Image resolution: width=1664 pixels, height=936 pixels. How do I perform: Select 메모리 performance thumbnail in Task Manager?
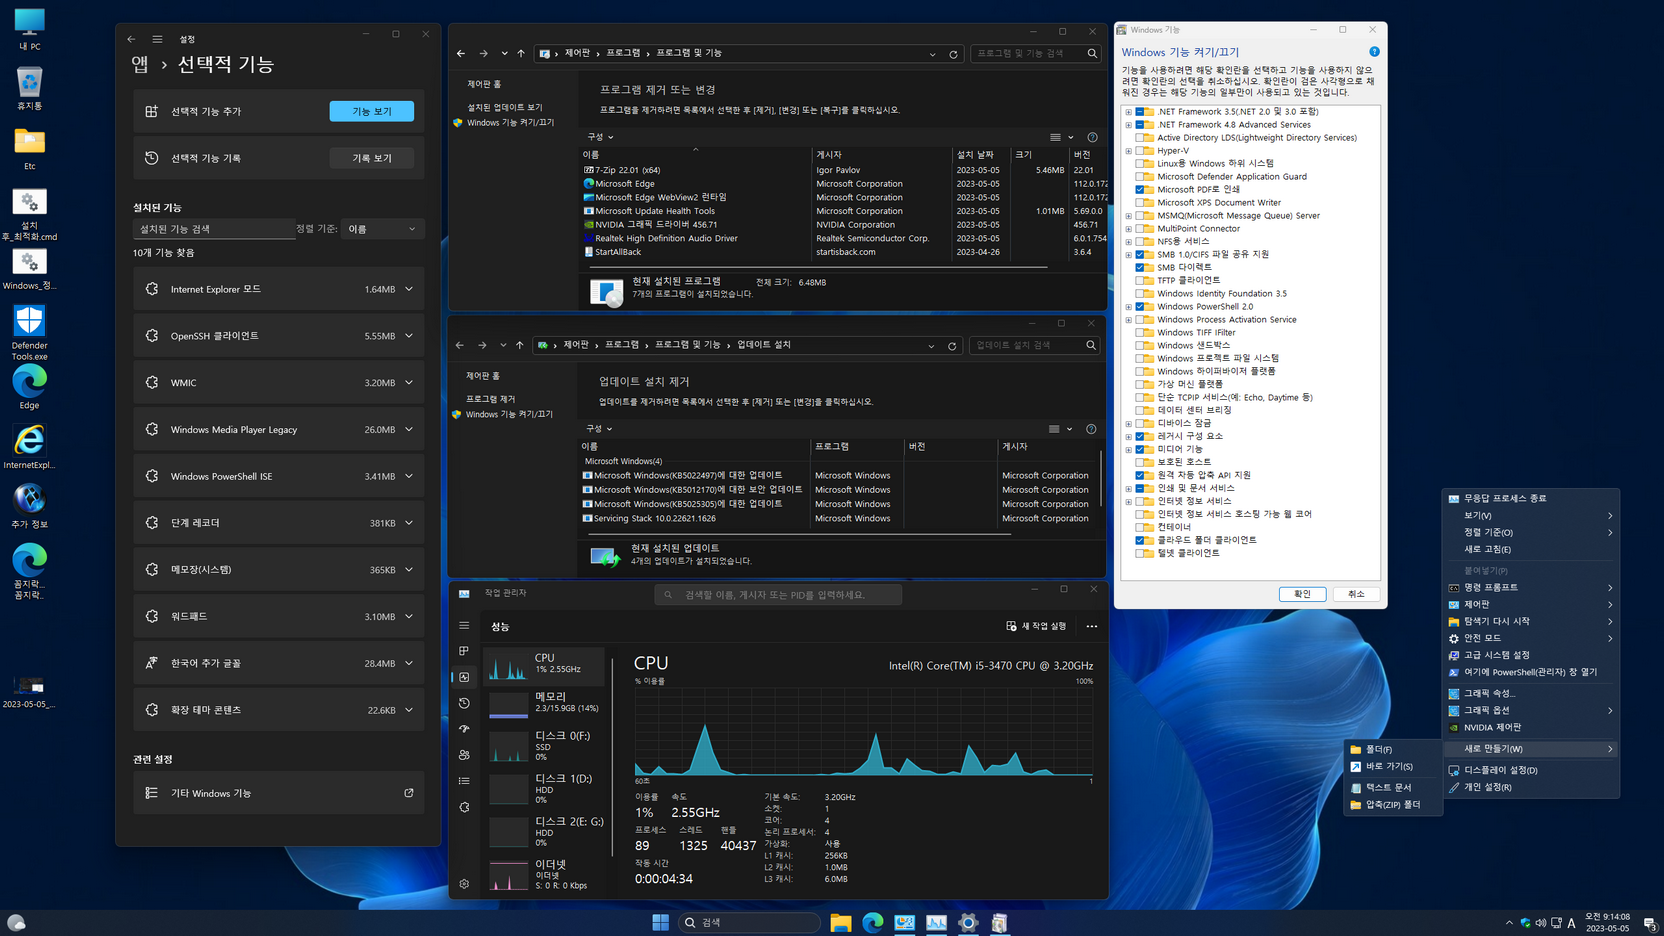tap(545, 703)
